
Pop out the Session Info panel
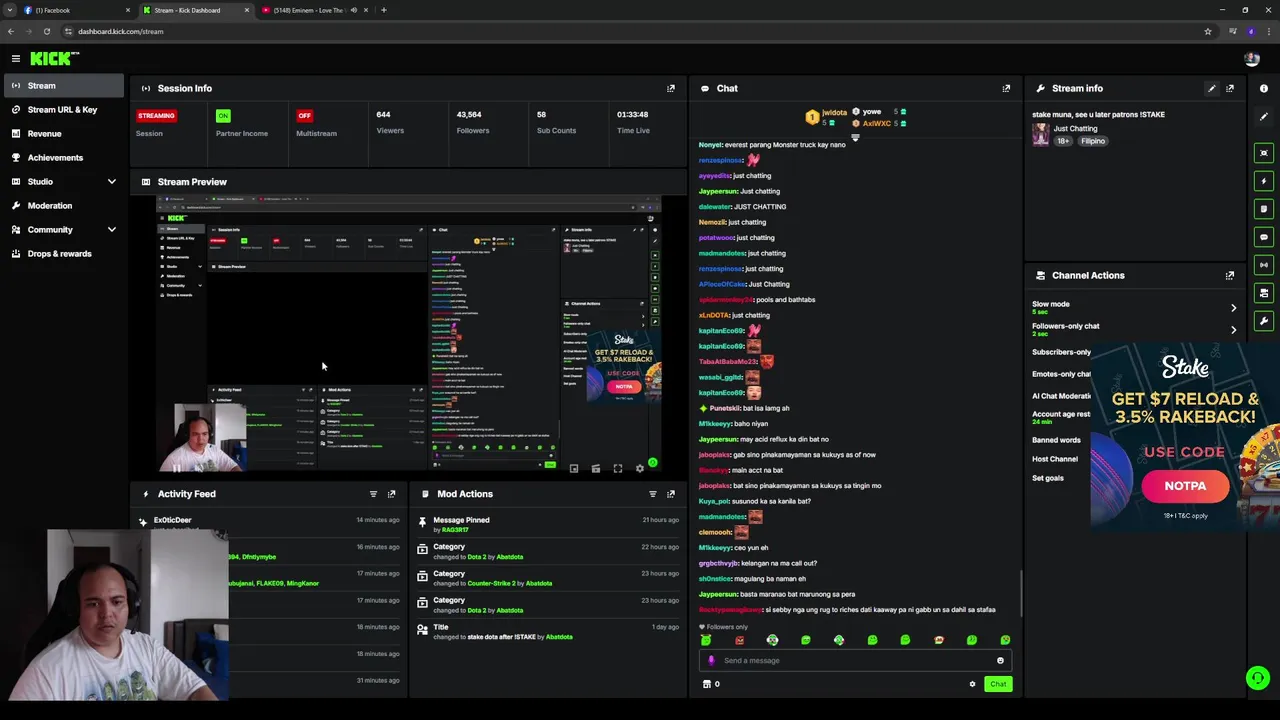pyautogui.click(x=671, y=88)
